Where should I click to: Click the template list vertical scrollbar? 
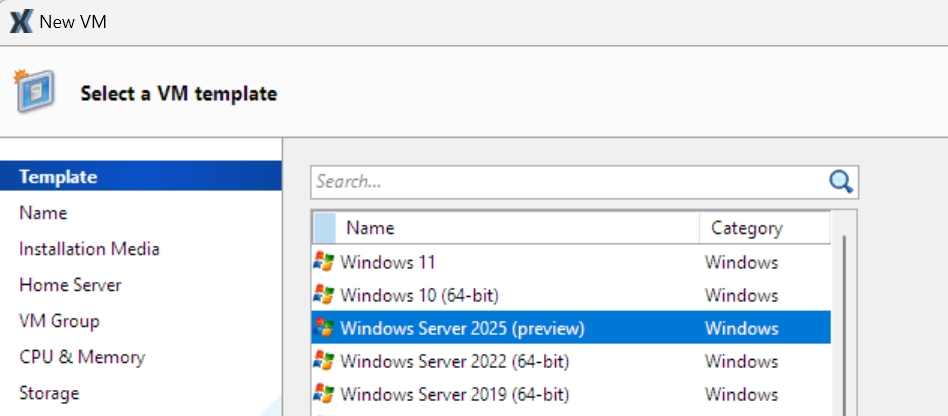[843, 327]
